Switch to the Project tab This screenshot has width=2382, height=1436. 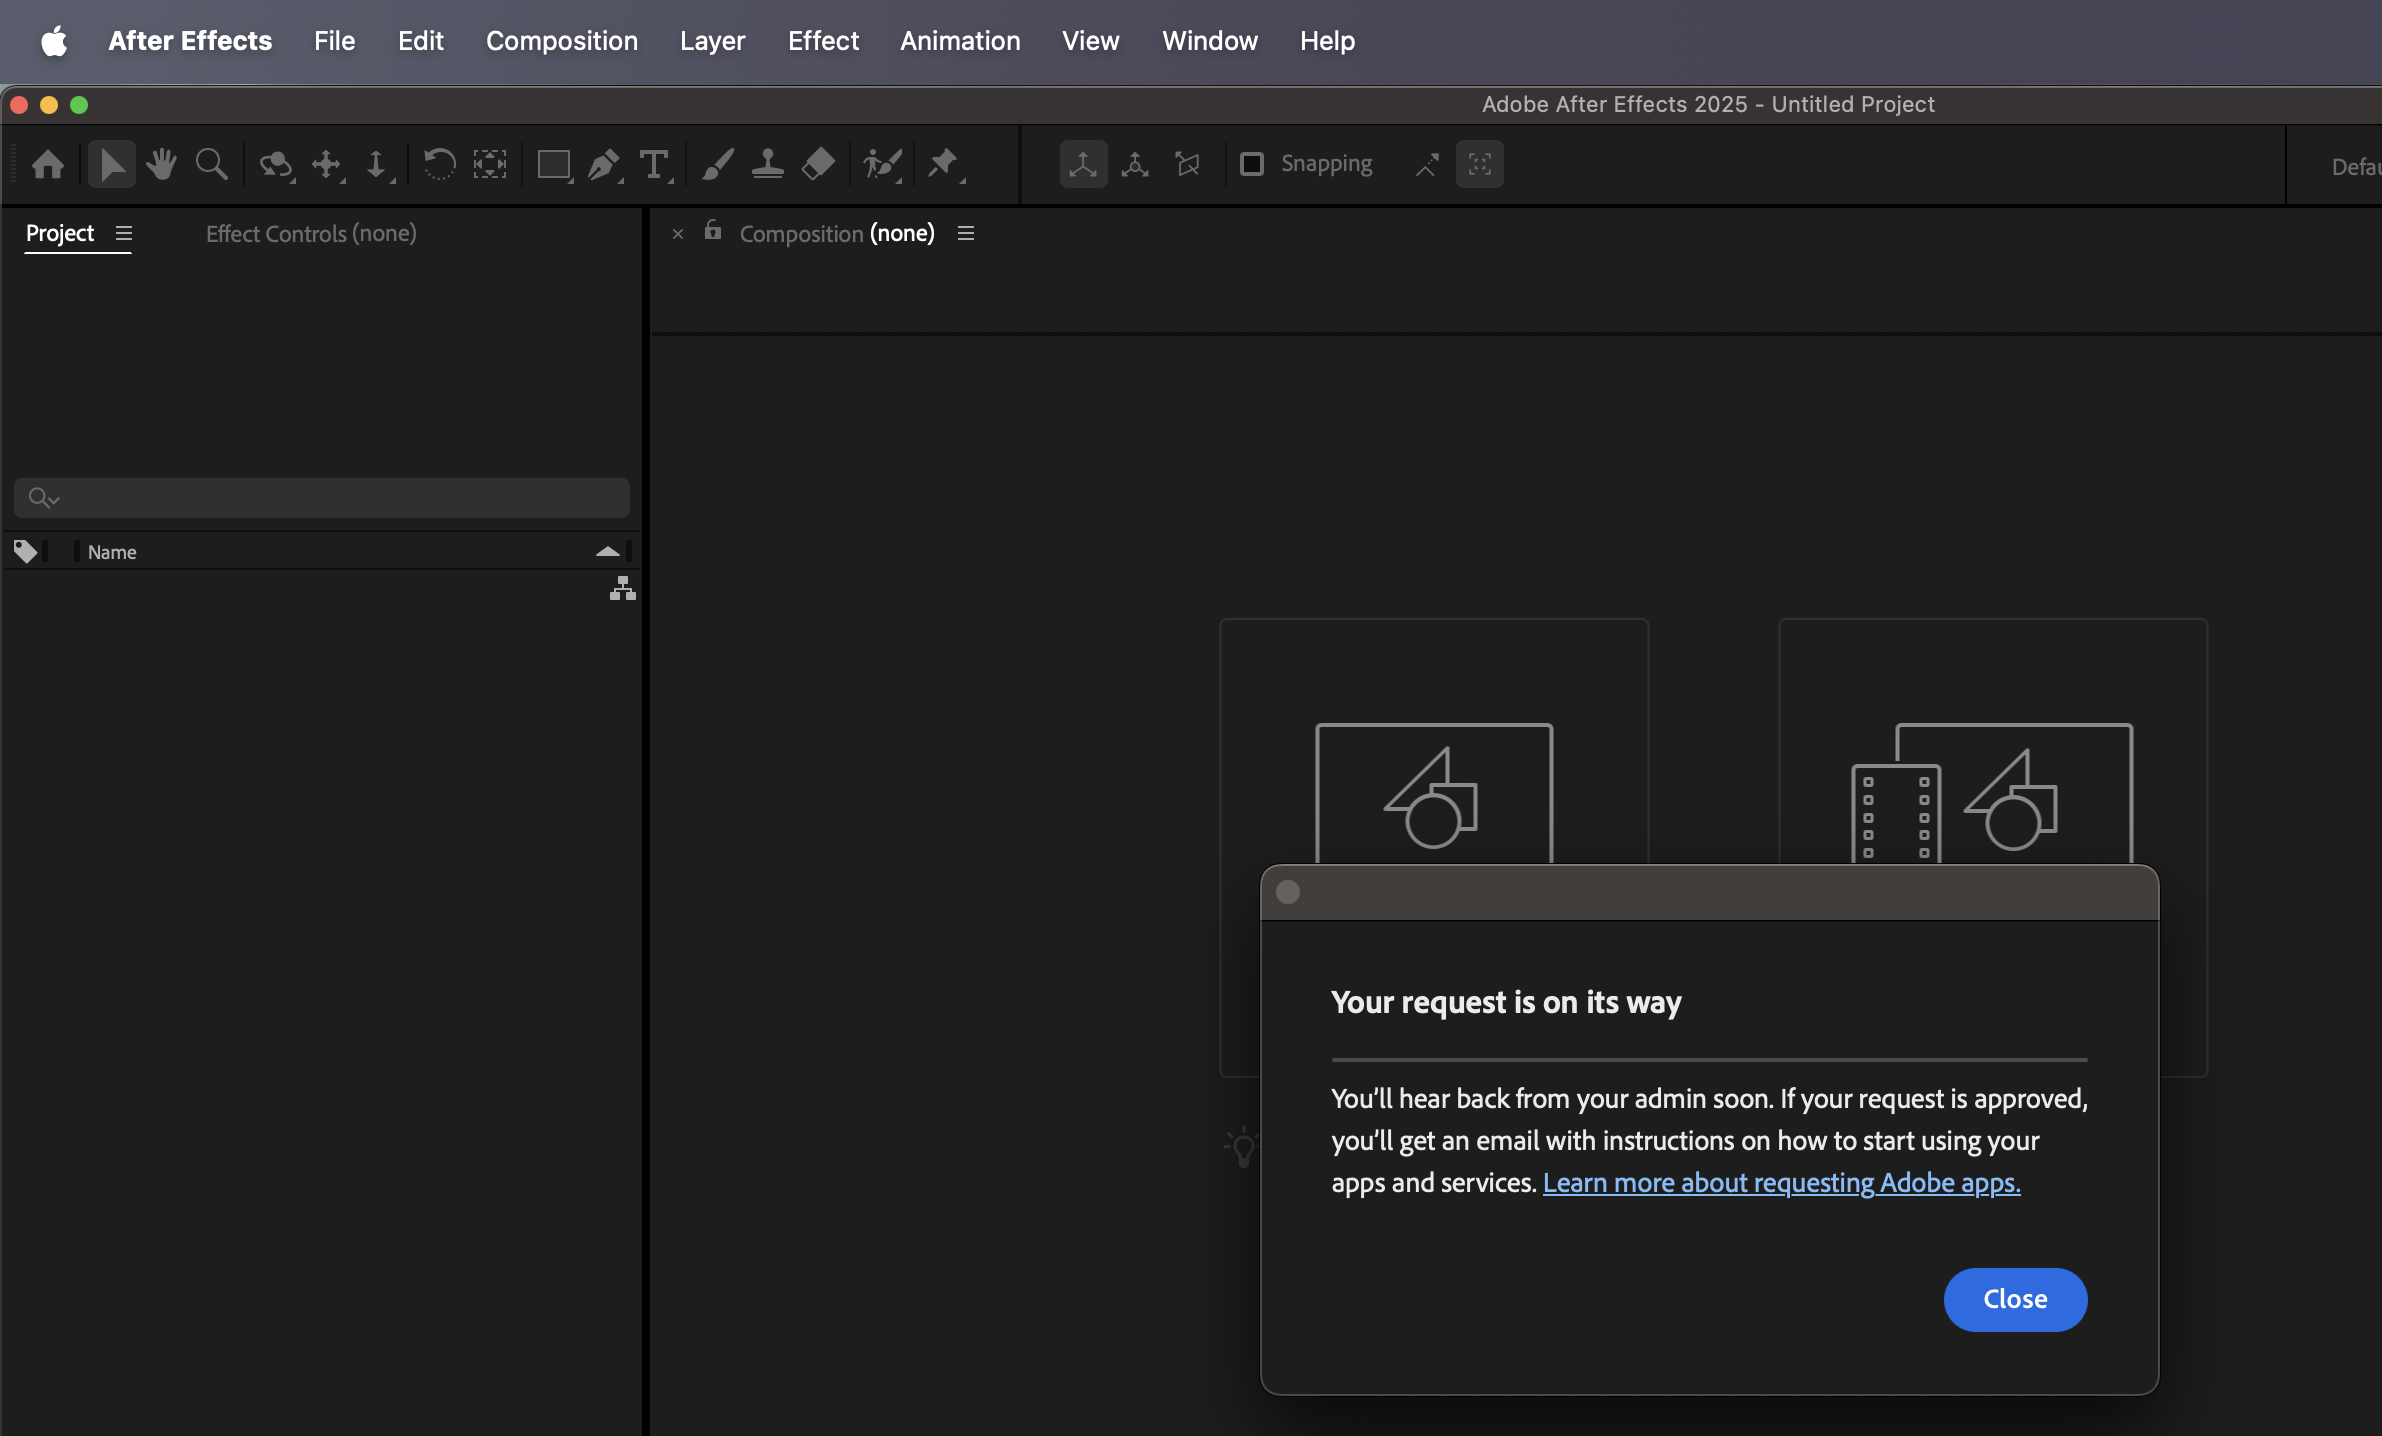[60, 233]
